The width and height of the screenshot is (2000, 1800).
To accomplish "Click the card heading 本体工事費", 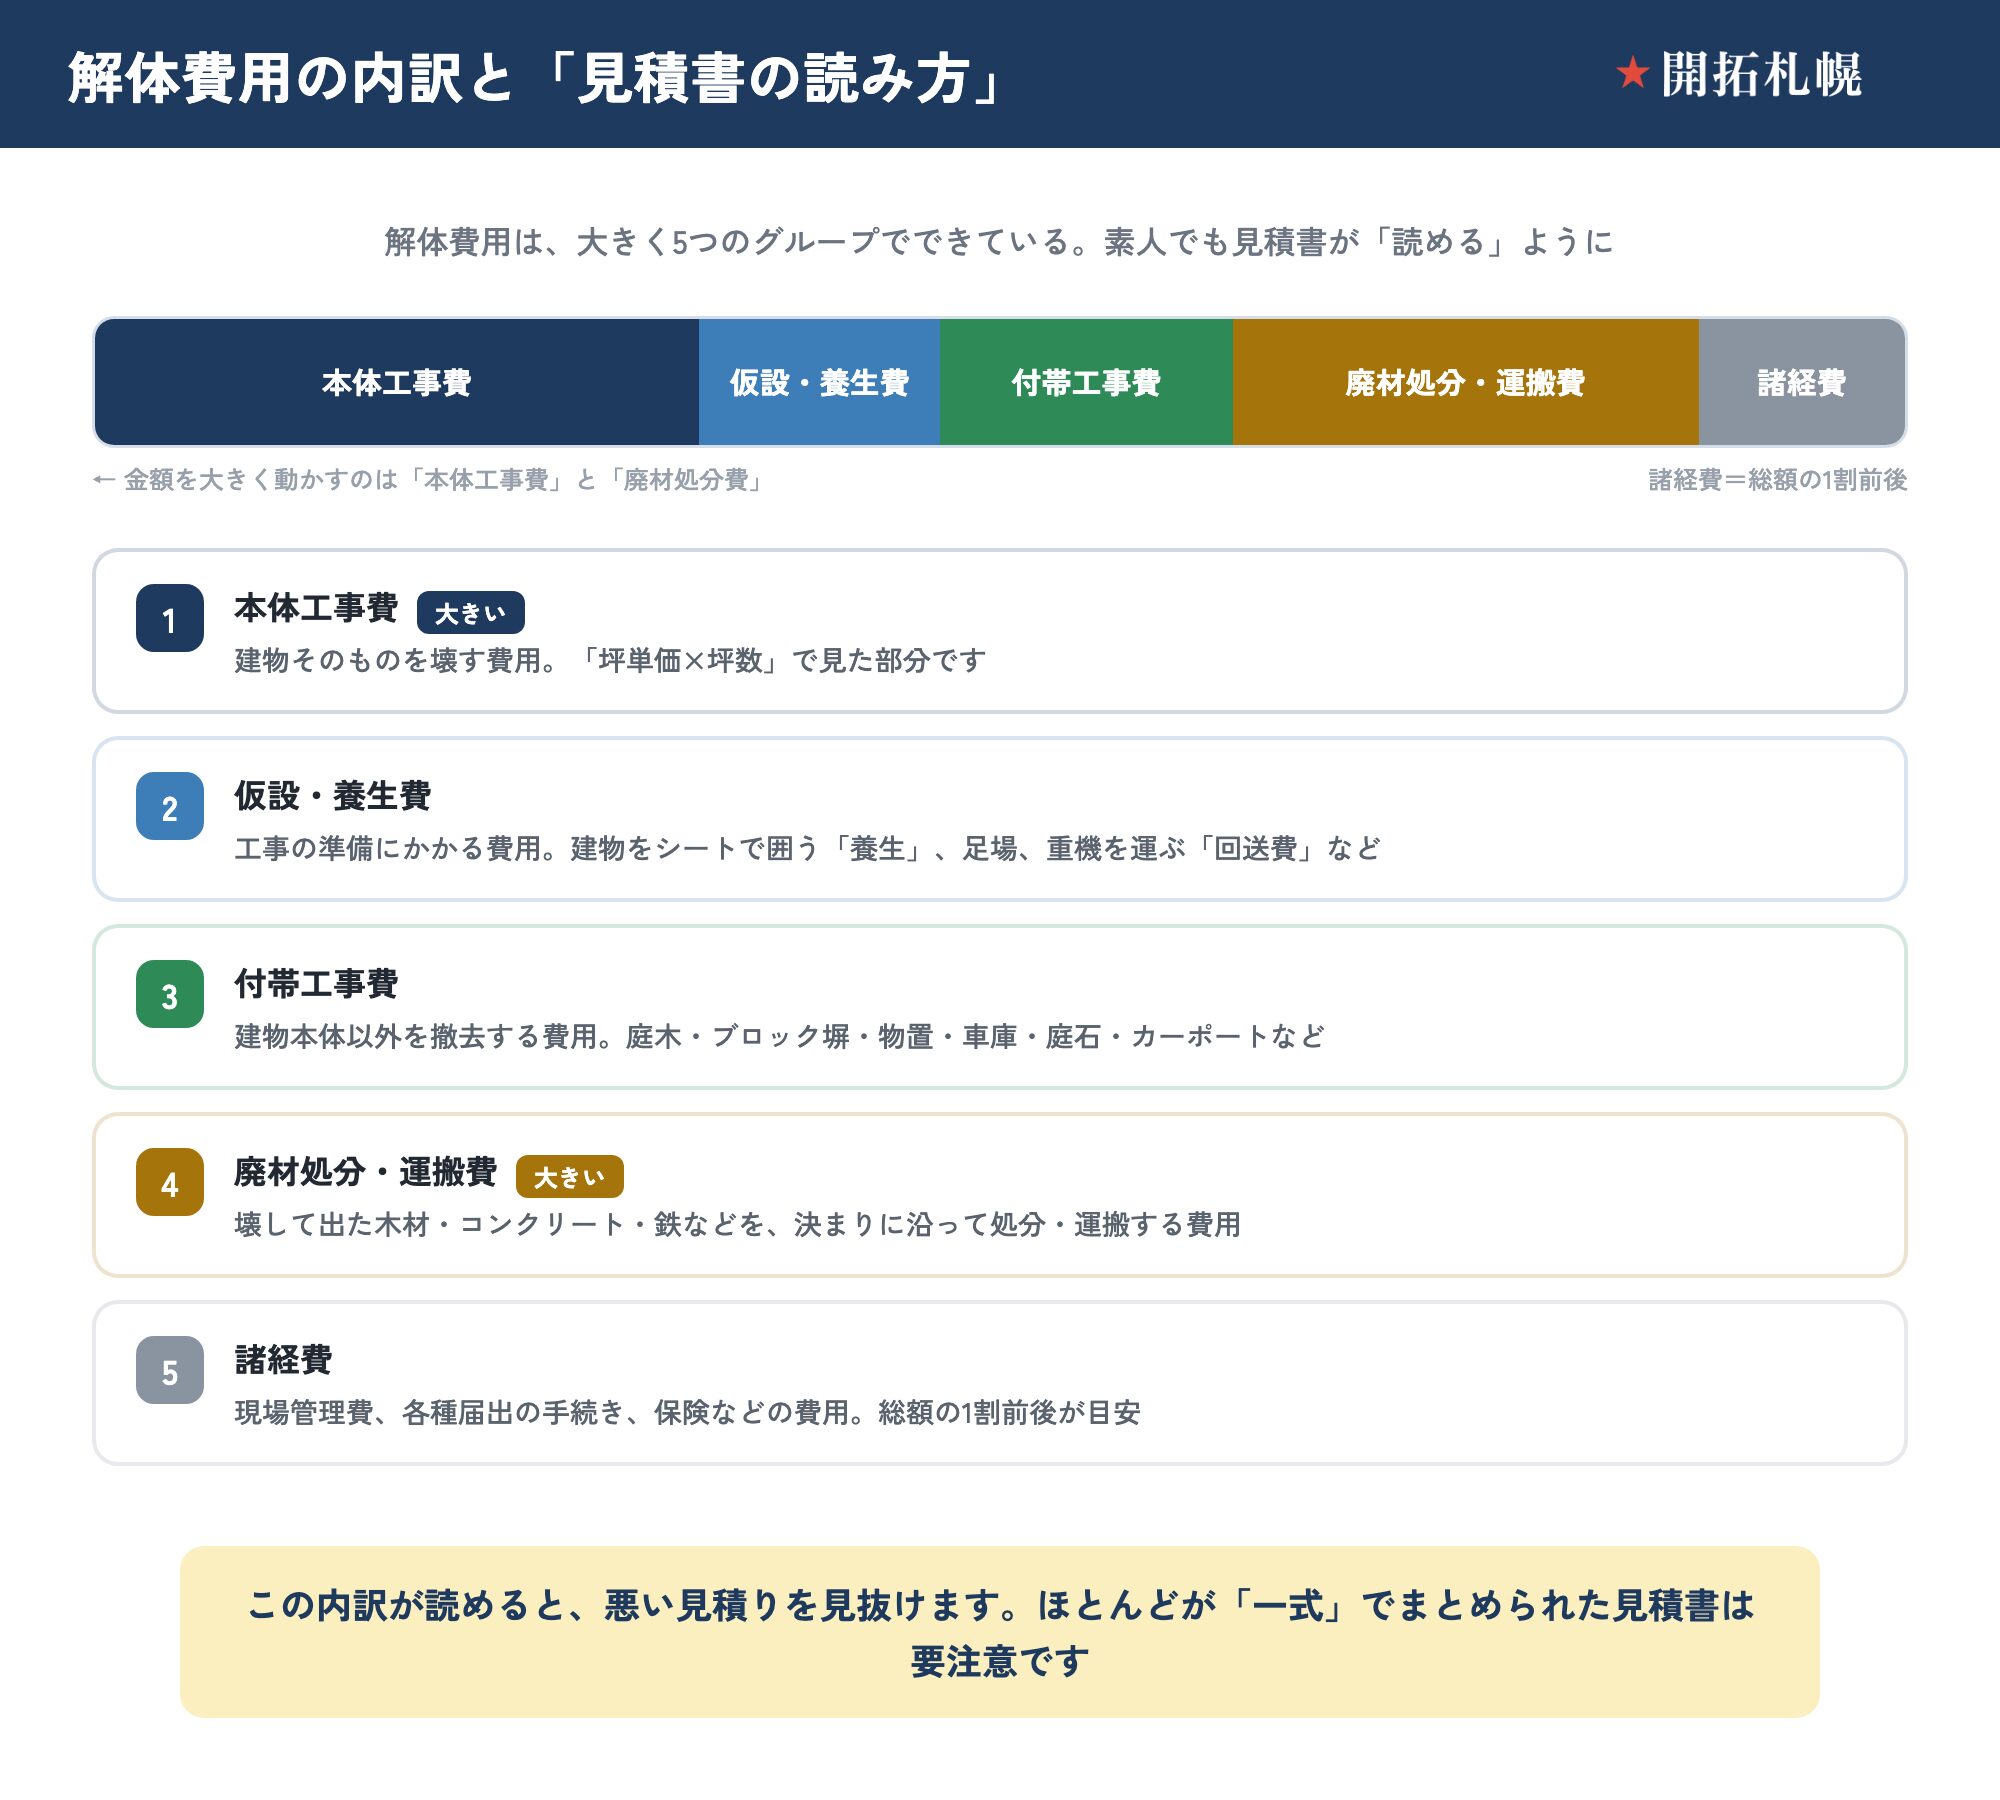I will 316,608.
